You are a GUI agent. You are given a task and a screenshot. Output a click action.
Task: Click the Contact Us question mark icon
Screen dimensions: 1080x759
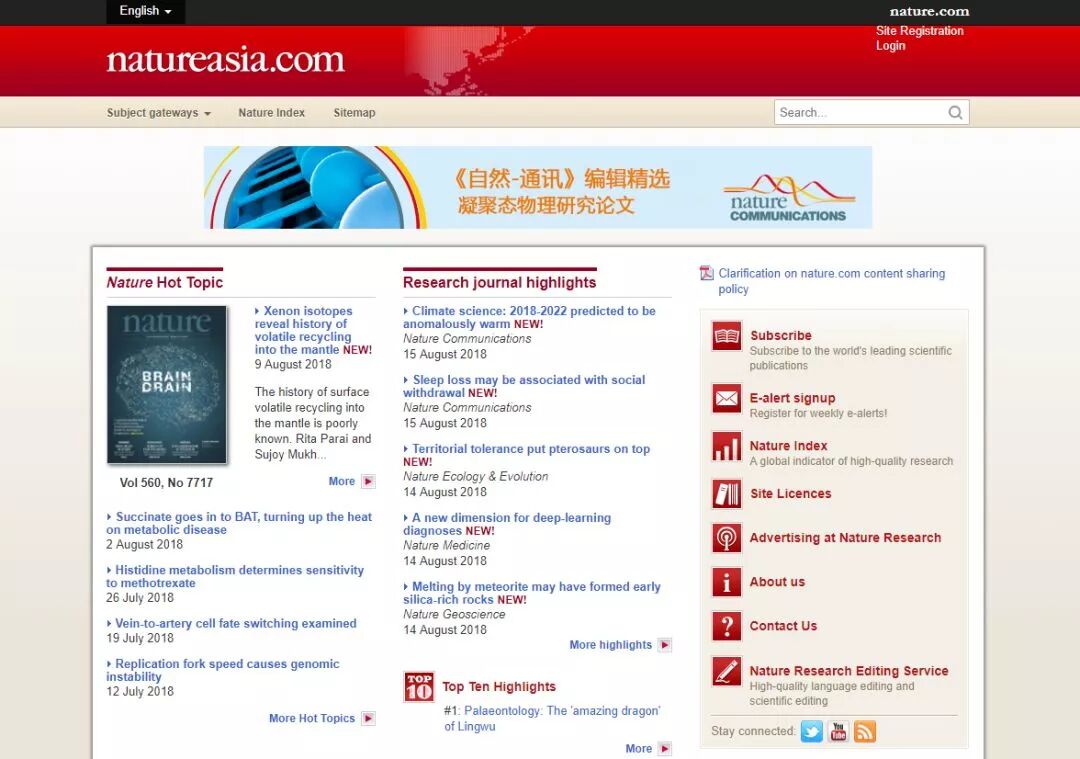pyautogui.click(x=727, y=626)
